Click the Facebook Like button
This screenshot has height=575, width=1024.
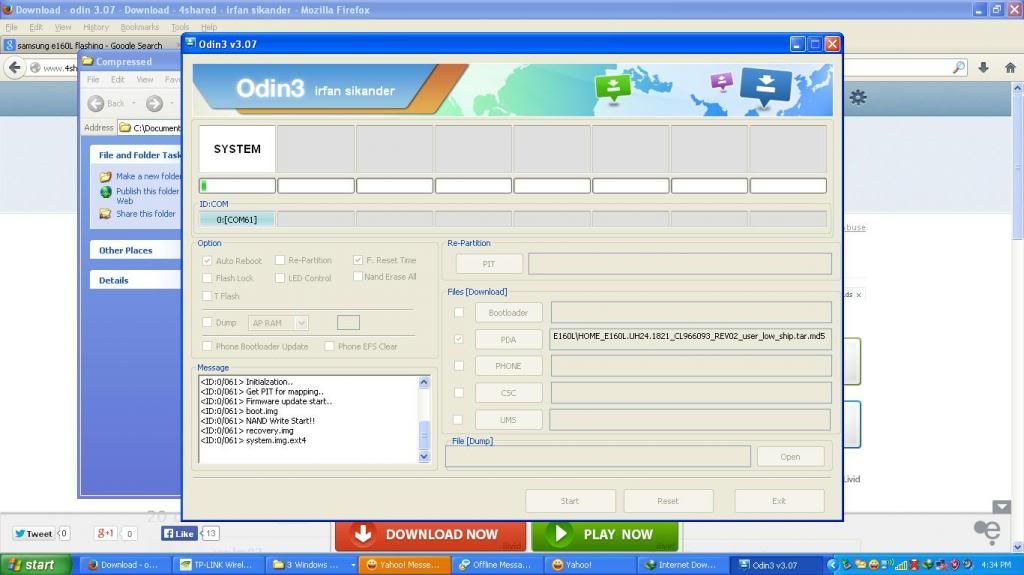coord(179,533)
